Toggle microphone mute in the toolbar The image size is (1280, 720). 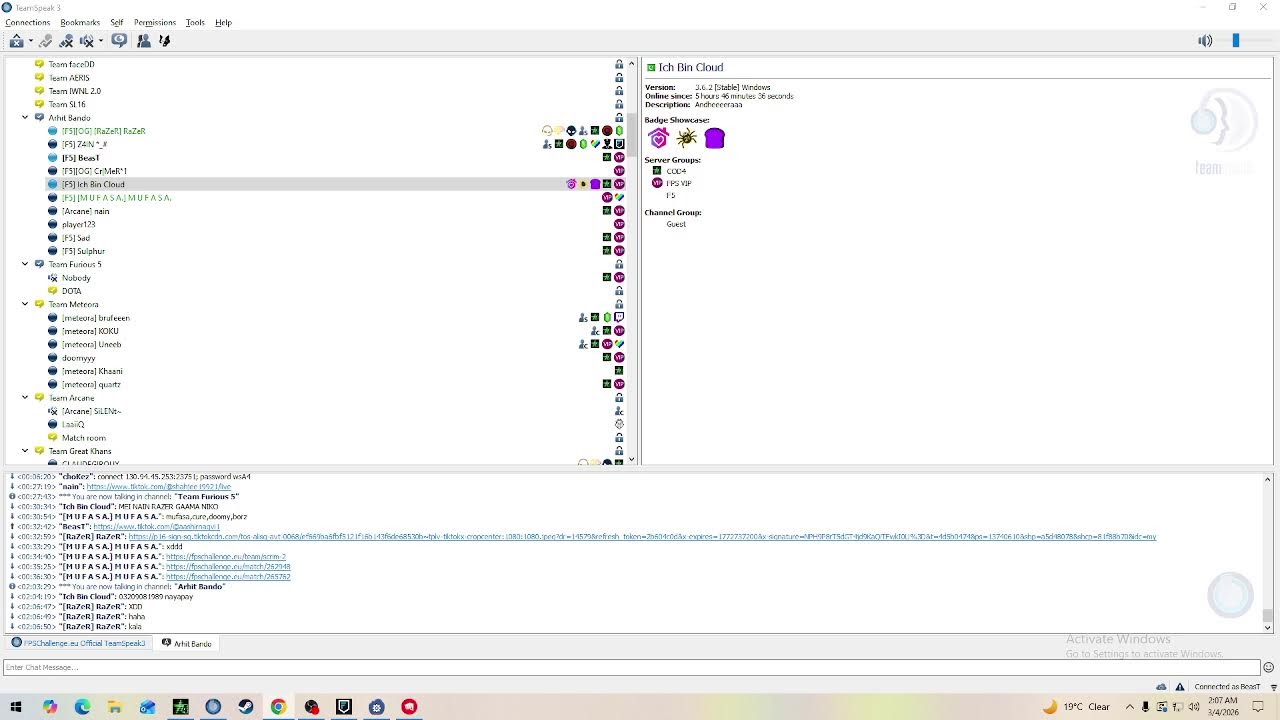[66, 41]
